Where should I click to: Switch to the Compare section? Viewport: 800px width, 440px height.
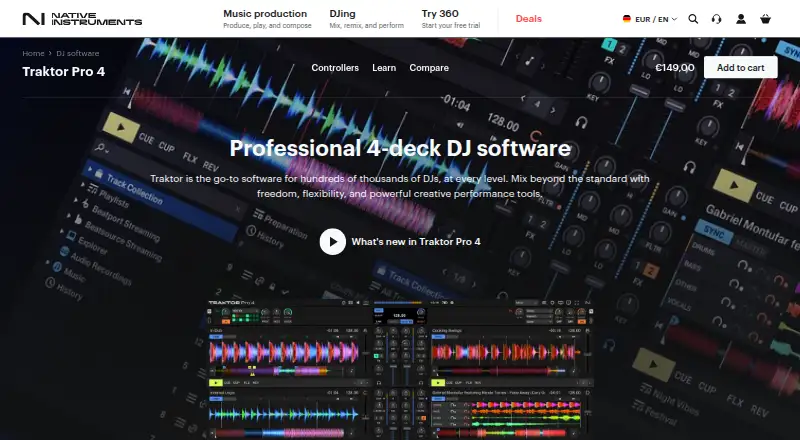coord(429,67)
